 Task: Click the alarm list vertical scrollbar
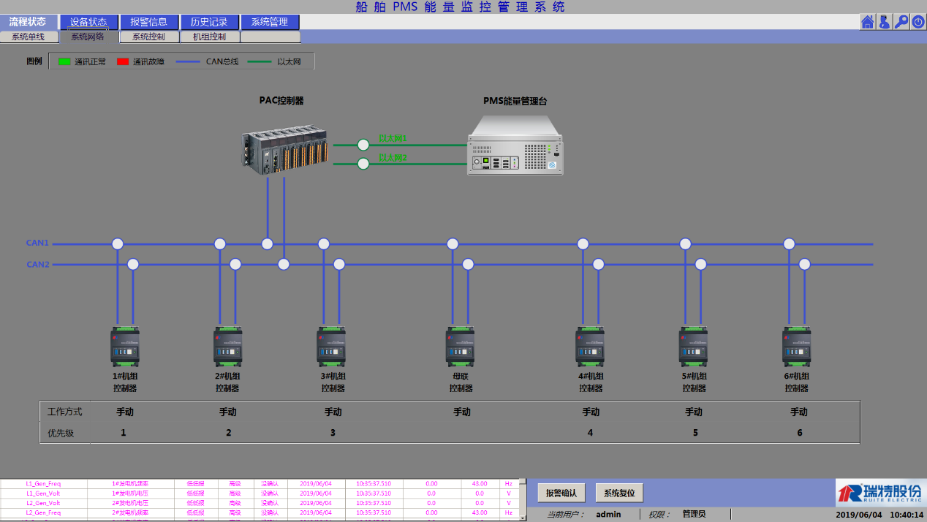523,499
